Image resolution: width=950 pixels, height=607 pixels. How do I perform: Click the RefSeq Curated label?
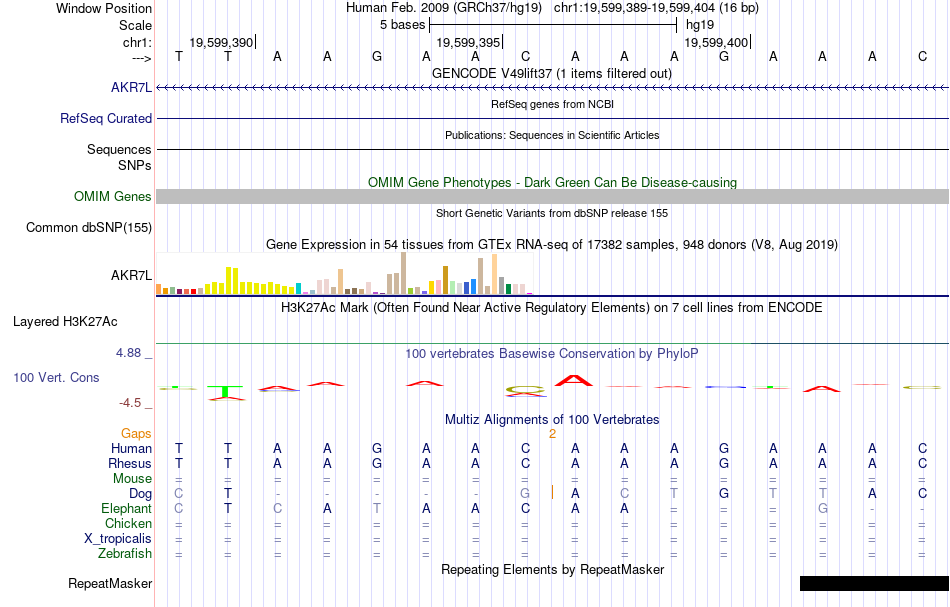(x=105, y=118)
